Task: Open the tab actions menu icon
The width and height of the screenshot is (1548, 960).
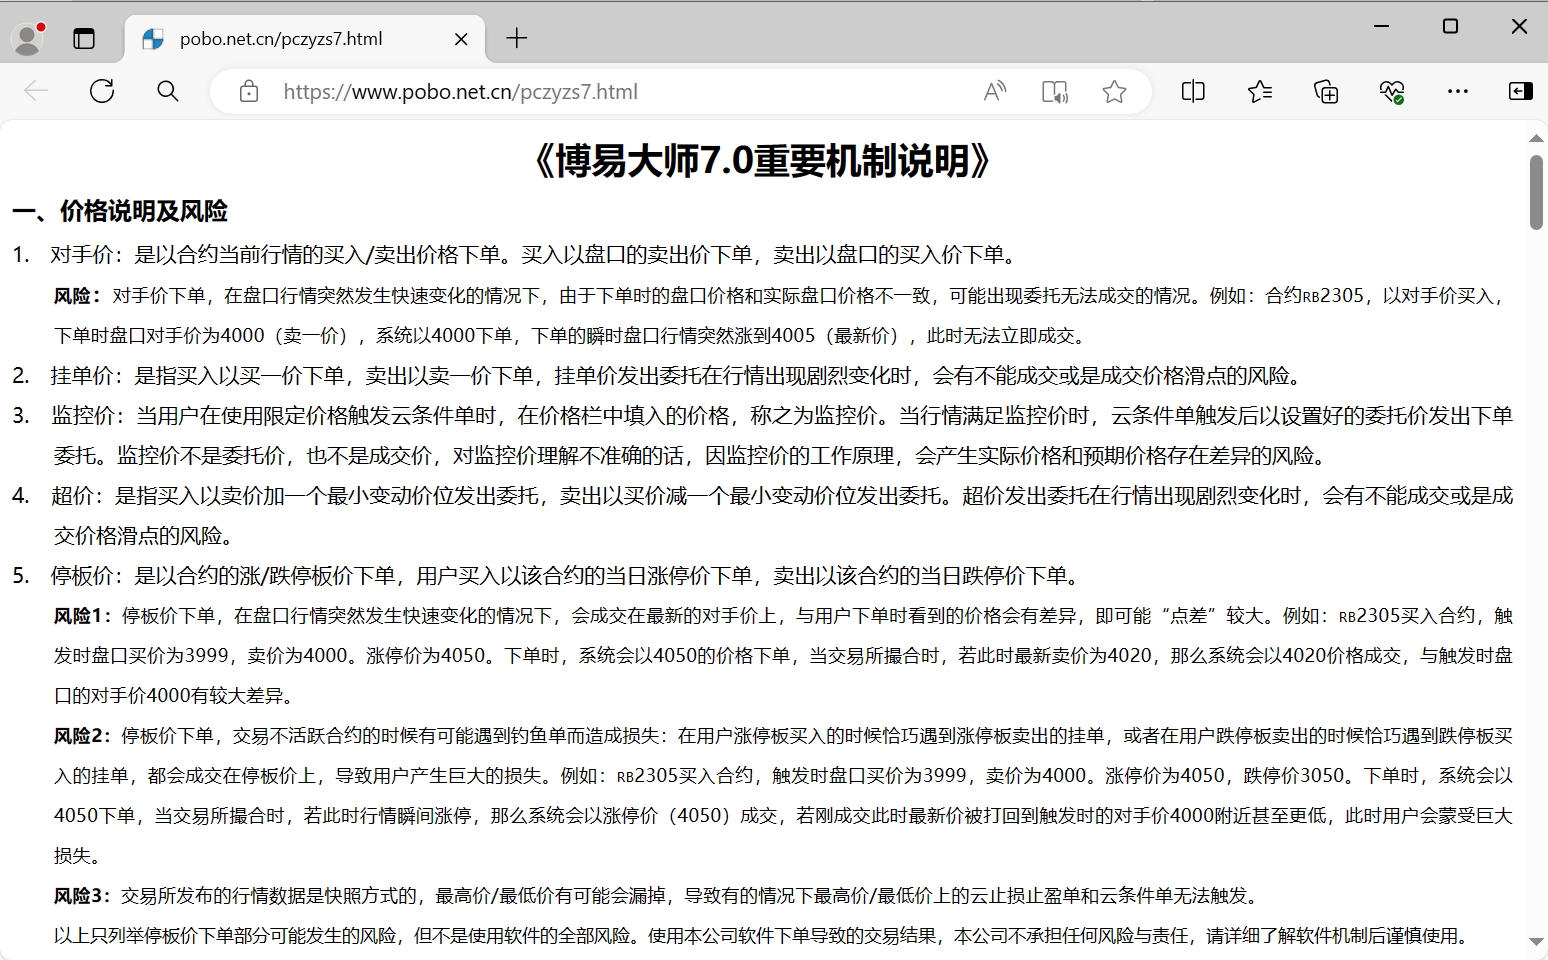Action: coord(84,39)
